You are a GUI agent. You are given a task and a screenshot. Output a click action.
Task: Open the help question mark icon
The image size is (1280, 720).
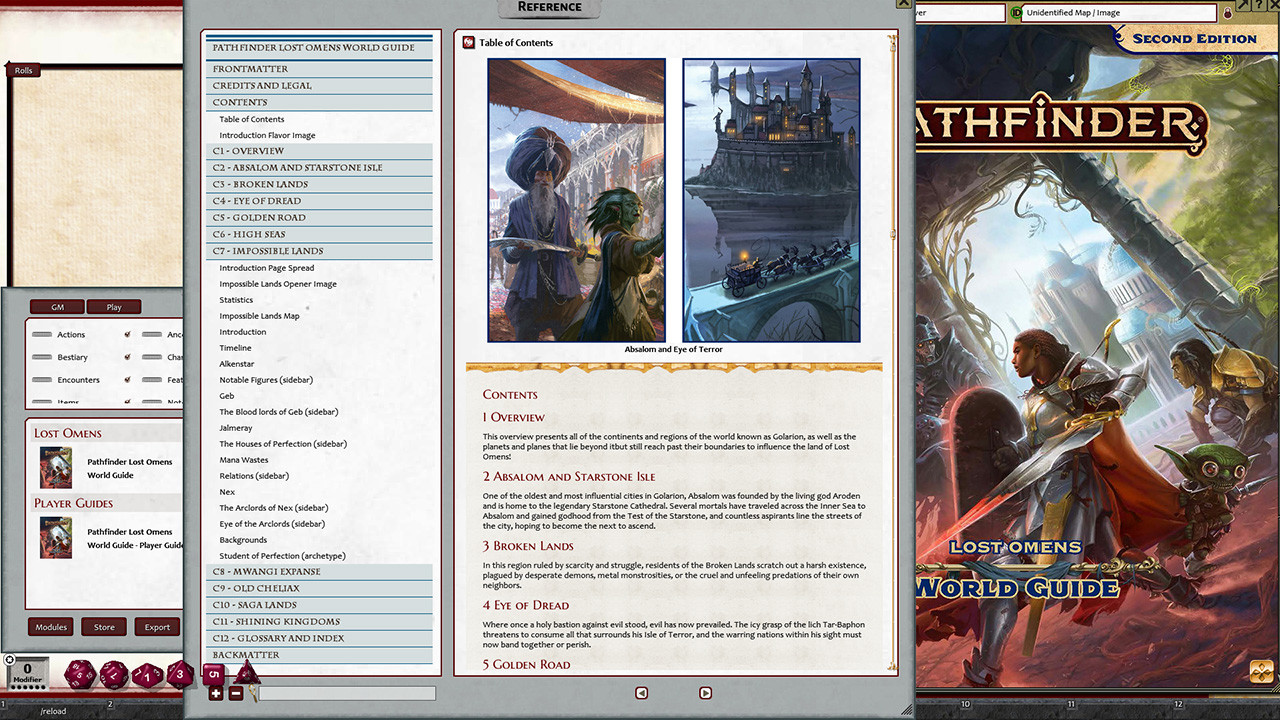pyautogui.click(x=1259, y=5)
